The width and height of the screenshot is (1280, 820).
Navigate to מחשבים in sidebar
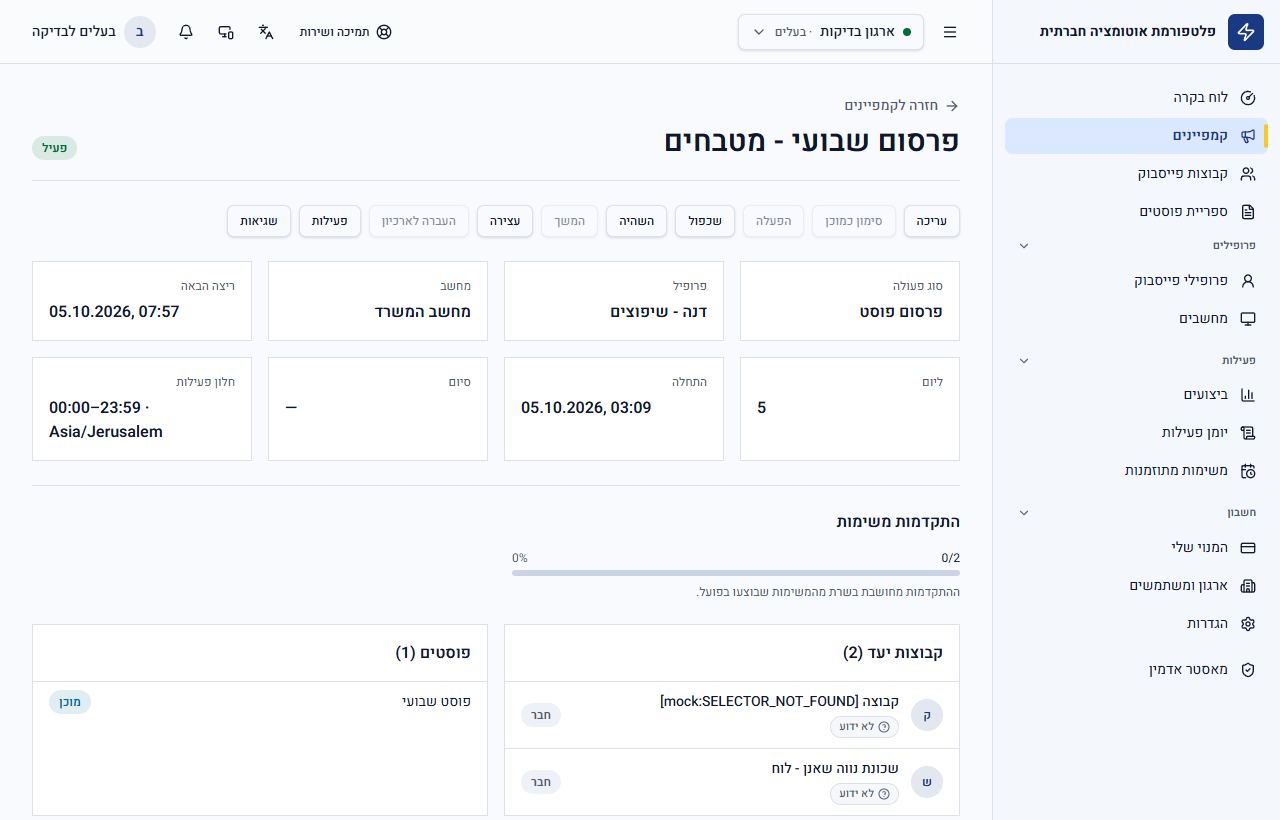click(1136, 319)
